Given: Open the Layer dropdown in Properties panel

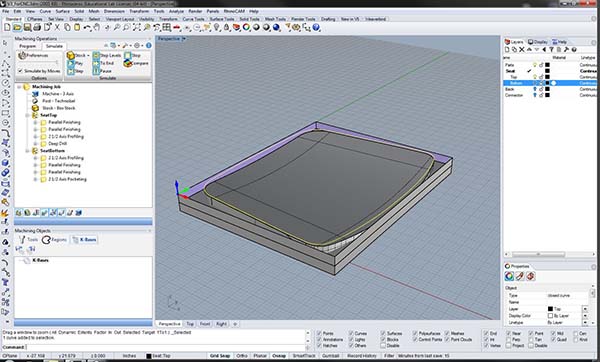Looking at the screenshot, I should (x=585, y=309).
